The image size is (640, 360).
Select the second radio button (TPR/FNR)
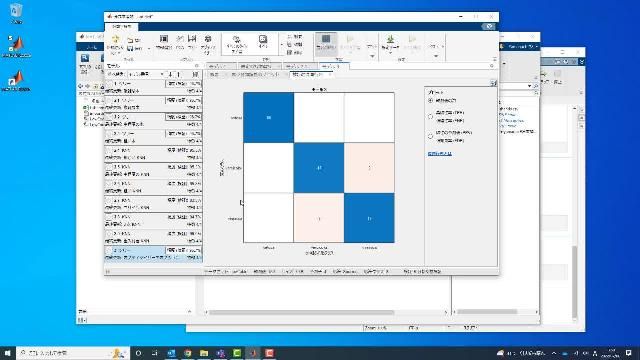pyautogui.click(x=430, y=117)
